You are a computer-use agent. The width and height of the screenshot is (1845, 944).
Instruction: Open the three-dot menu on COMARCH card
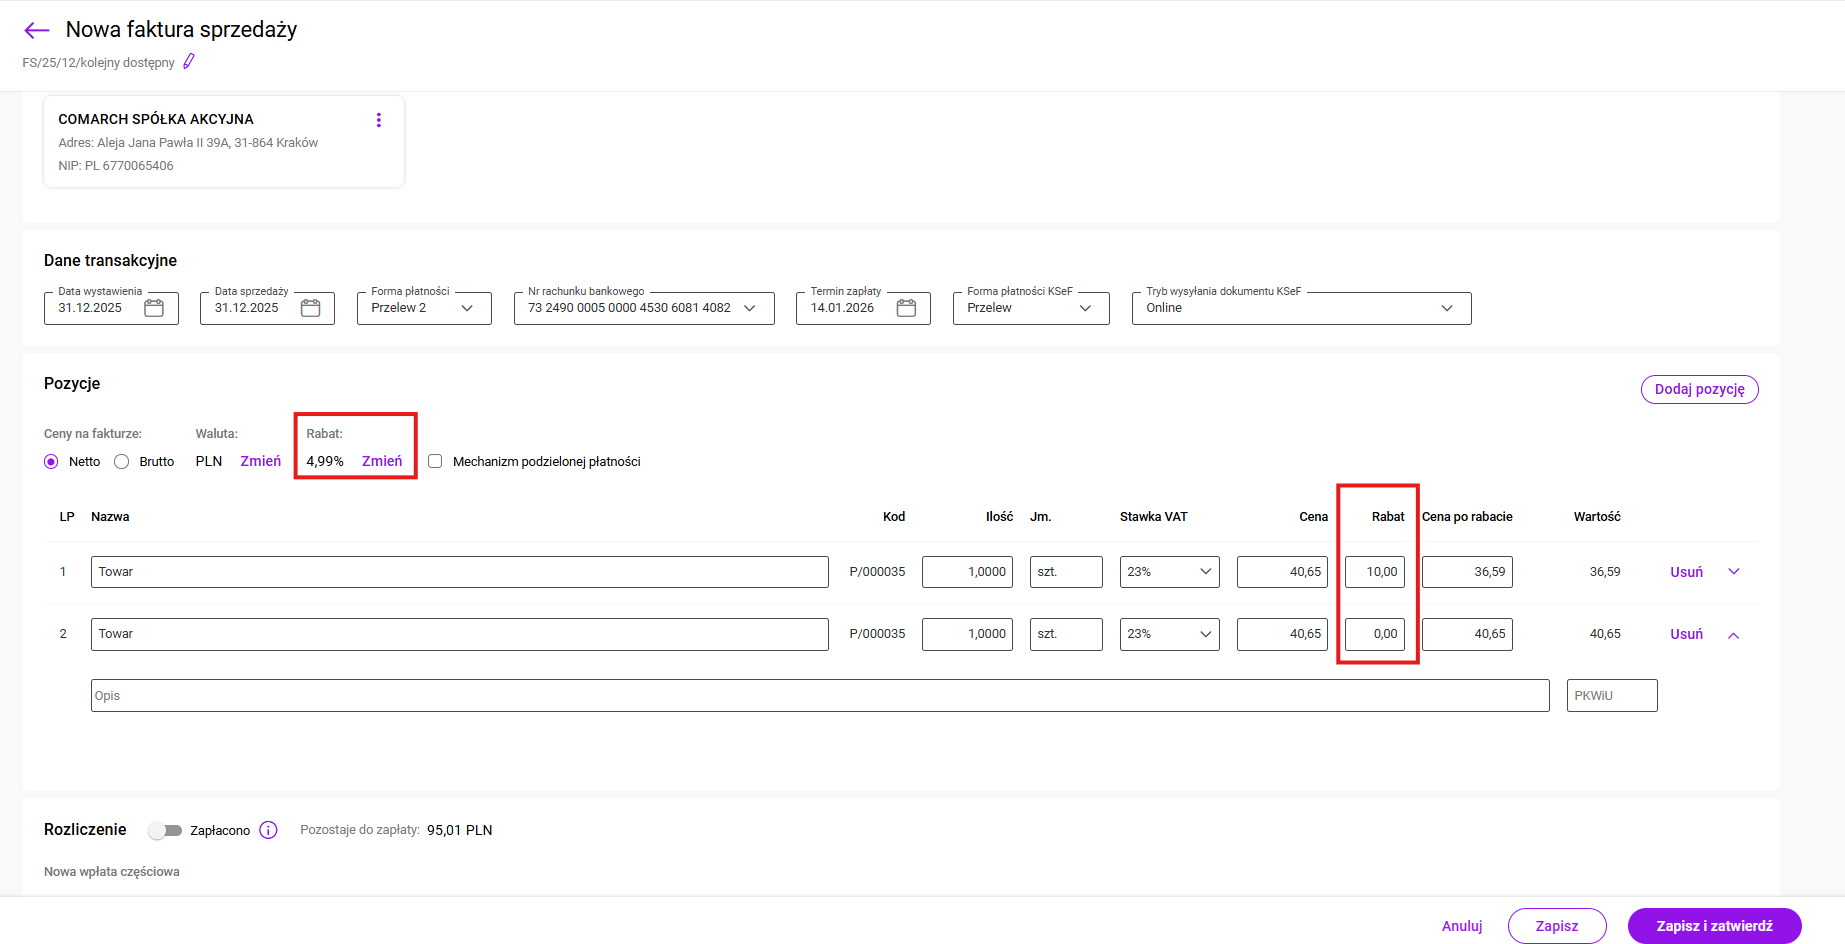pyautogui.click(x=378, y=120)
